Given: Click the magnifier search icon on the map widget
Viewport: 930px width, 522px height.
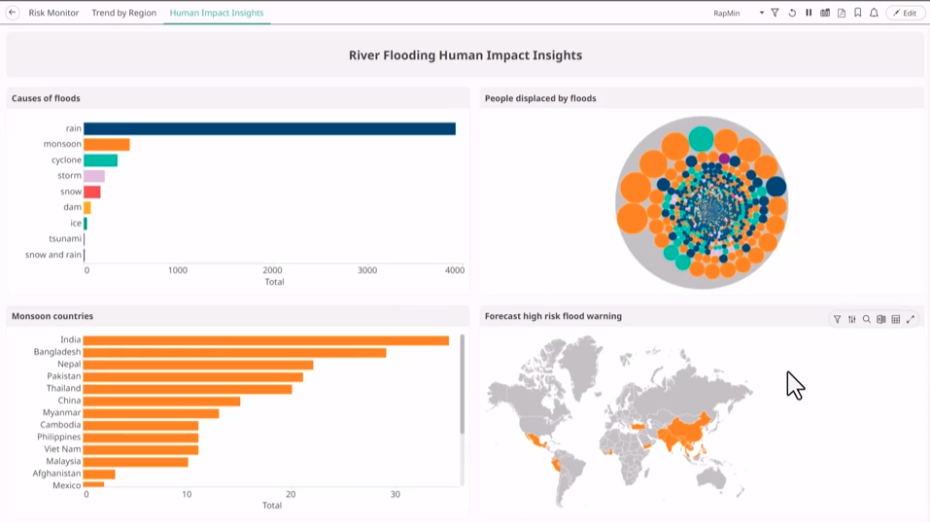Looking at the screenshot, I should 867,320.
